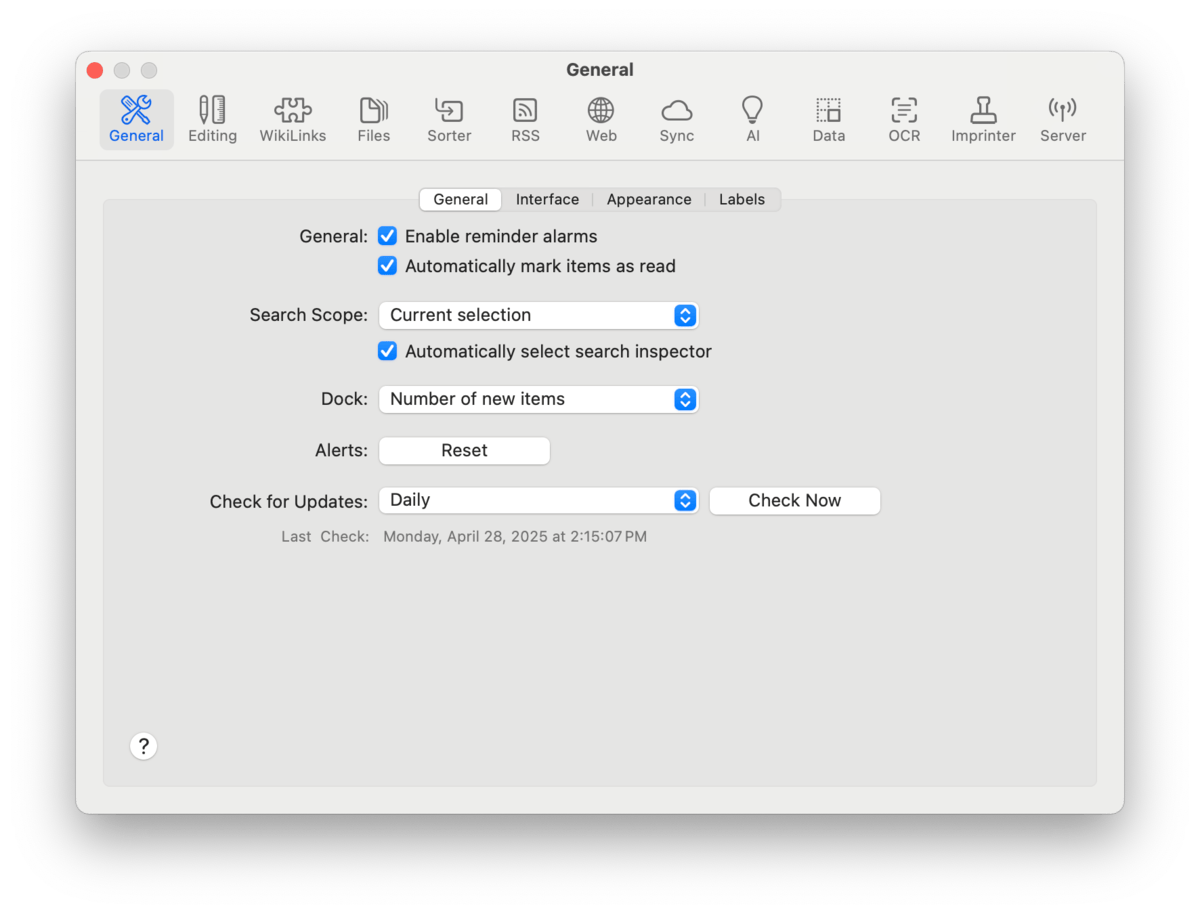Click the Check Now button
The height and width of the screenshot is (914, 1200).
[x=794, y=501]
